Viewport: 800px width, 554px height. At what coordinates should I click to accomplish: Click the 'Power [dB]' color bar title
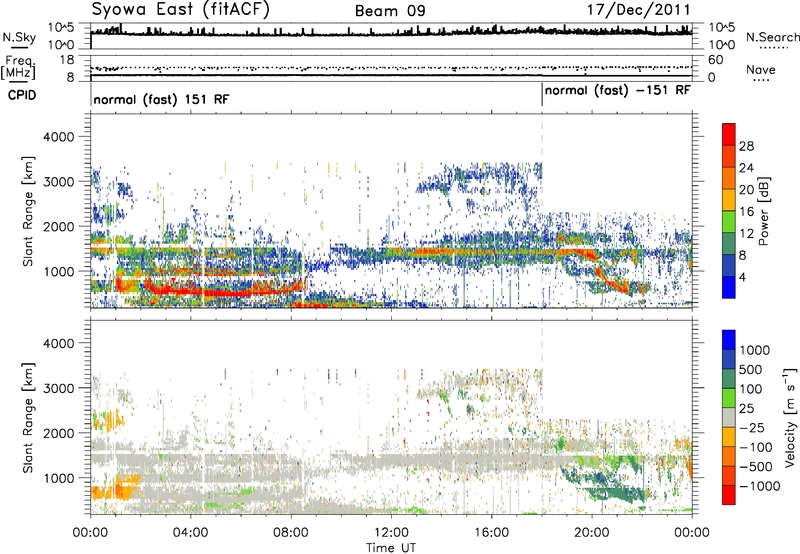[x=763, y=211]
